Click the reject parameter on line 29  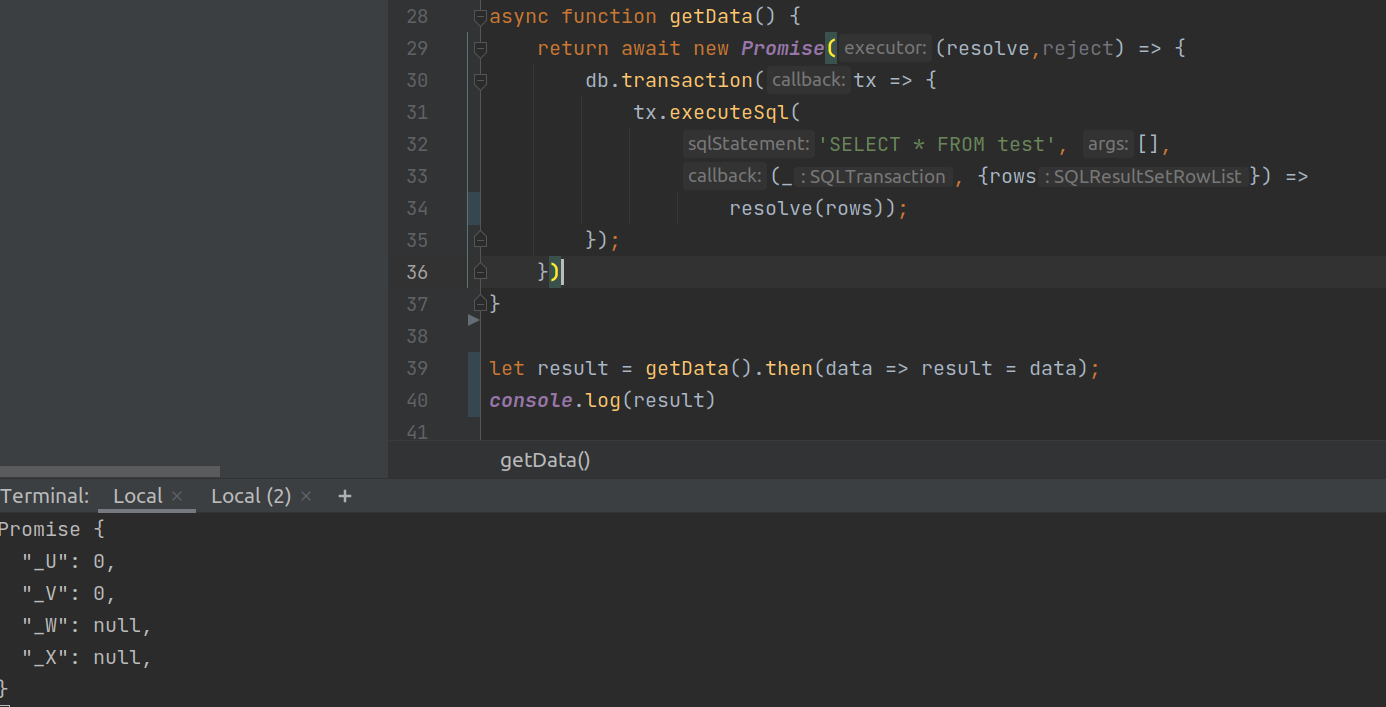point(1078,48)
